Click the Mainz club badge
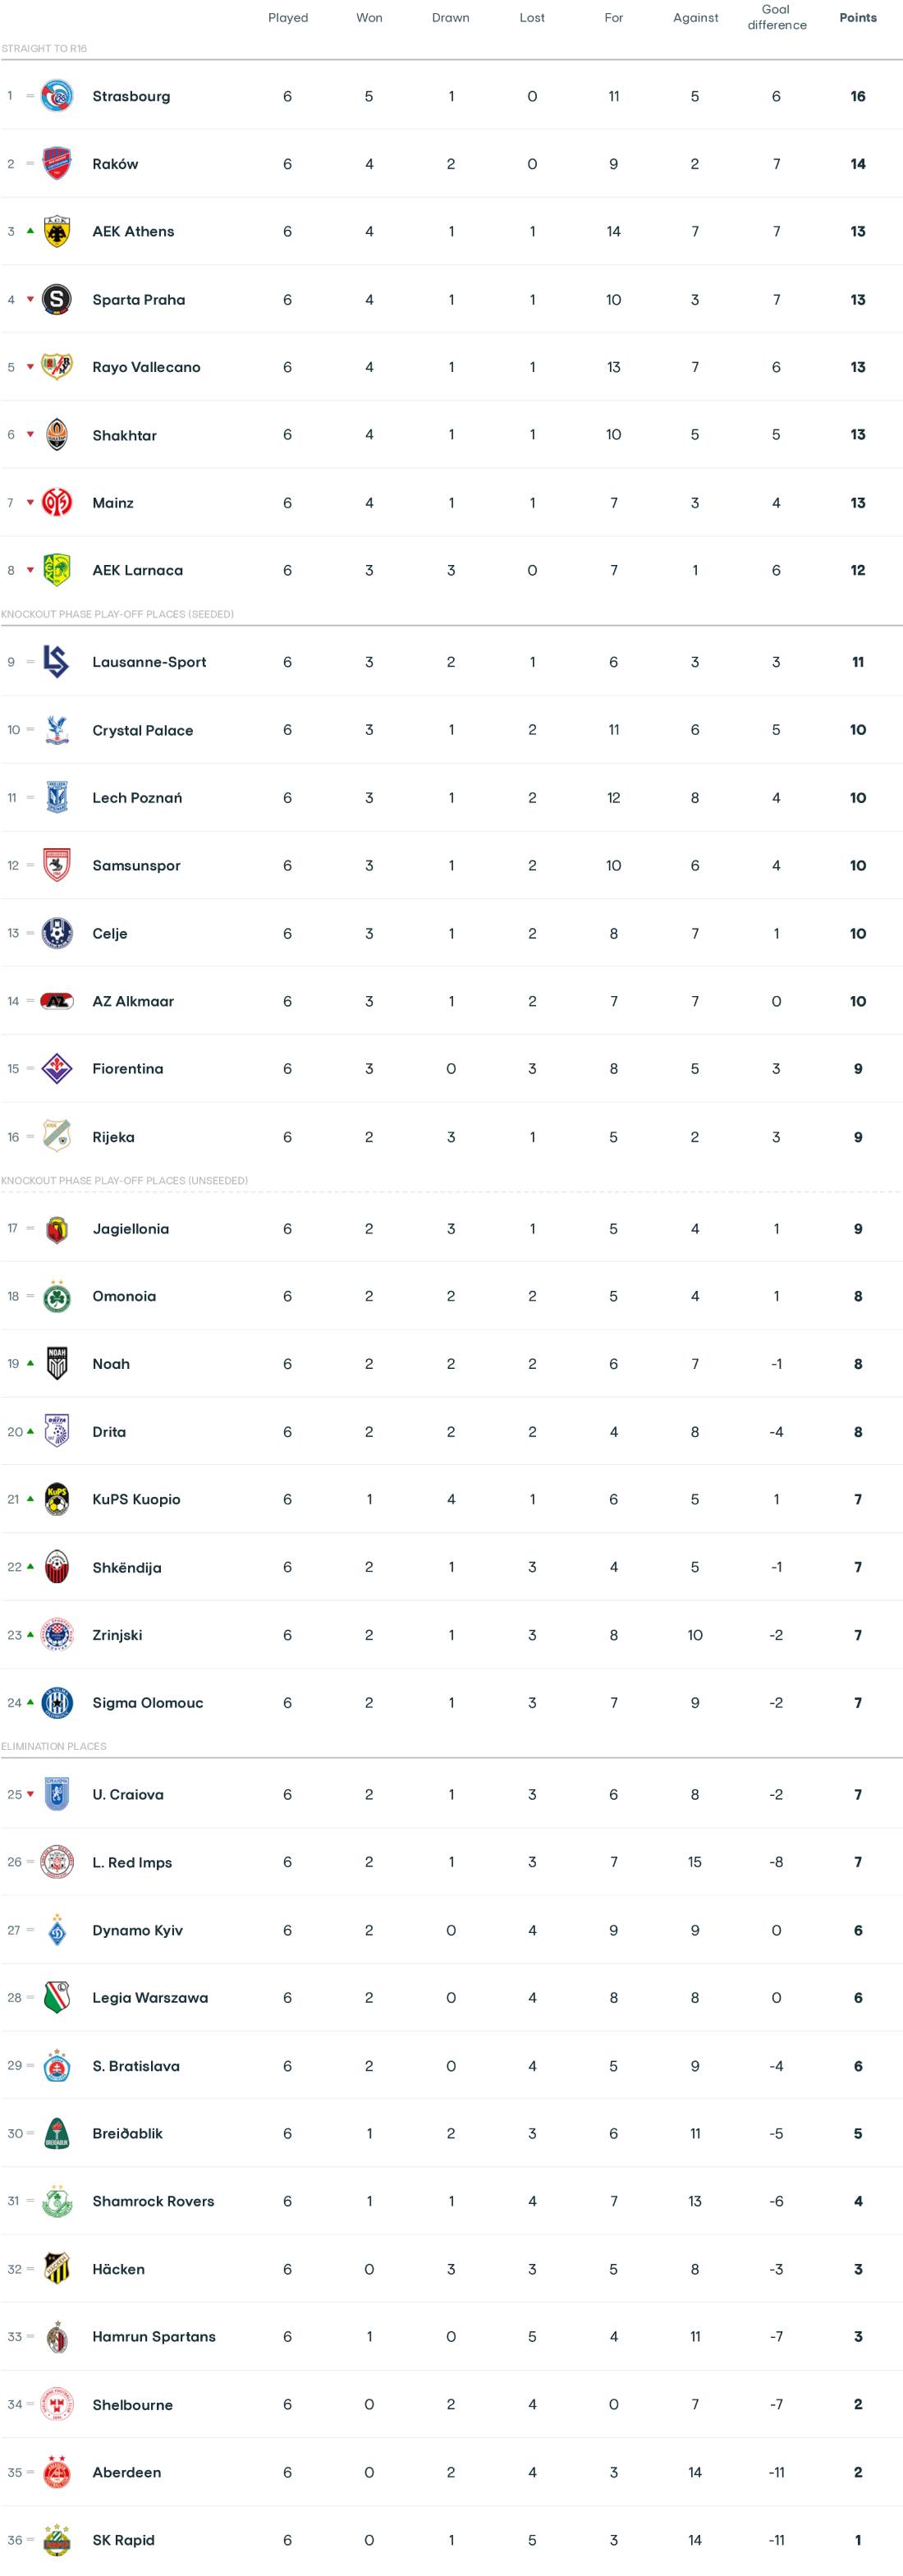This screenshot has height=2576, width=903. 57,503
